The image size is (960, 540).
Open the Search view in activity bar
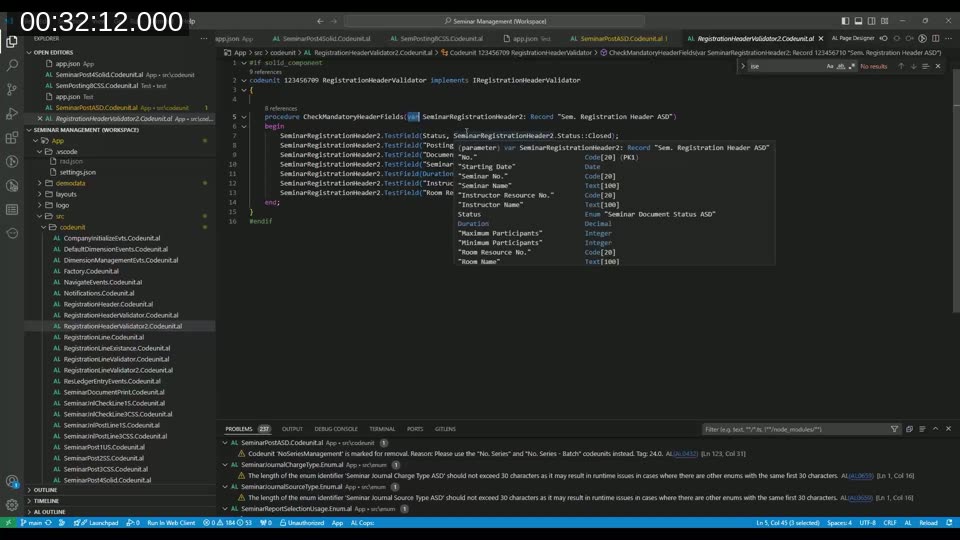[x=12, y=65]
